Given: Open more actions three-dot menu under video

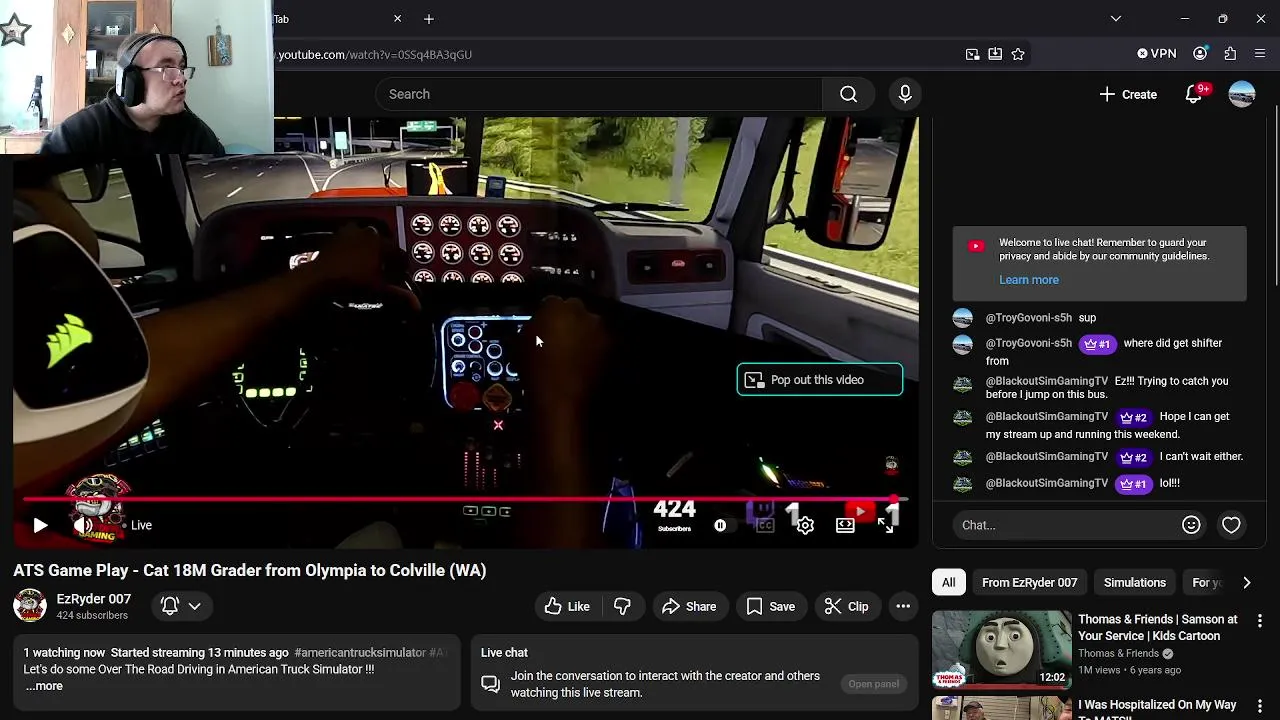Looking at the screenshot, I should pyautogui.click(x=903, y=606).
